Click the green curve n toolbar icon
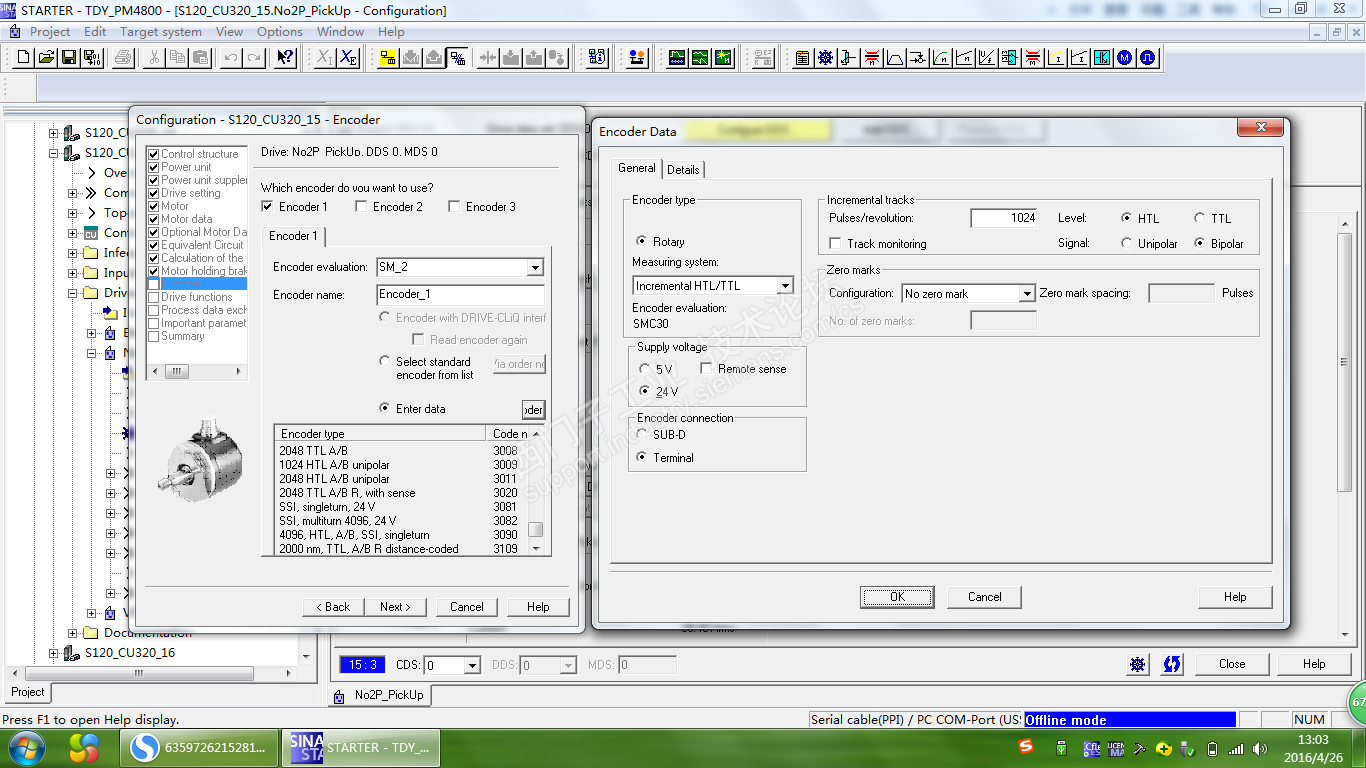This screenshot has width=1366, height=768. pos(941,58)
